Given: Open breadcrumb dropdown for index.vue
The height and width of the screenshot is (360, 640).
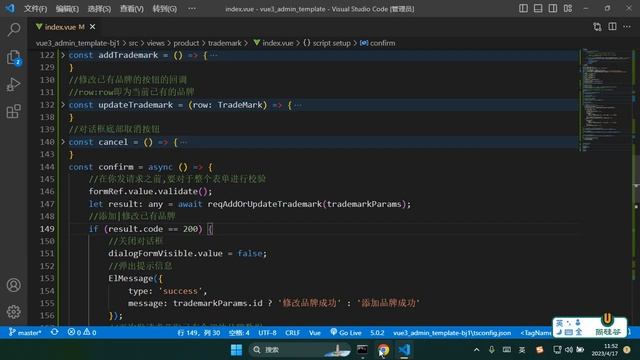Looking at the screenshot, I should (273, 43).
